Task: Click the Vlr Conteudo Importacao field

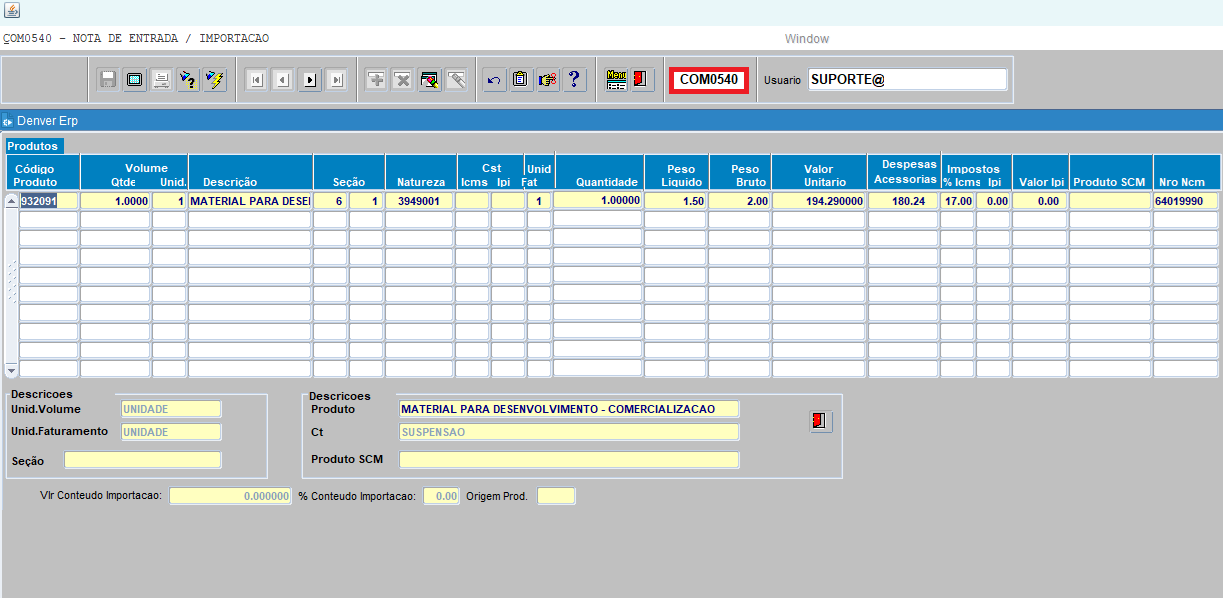Action: tap(231, 496)
